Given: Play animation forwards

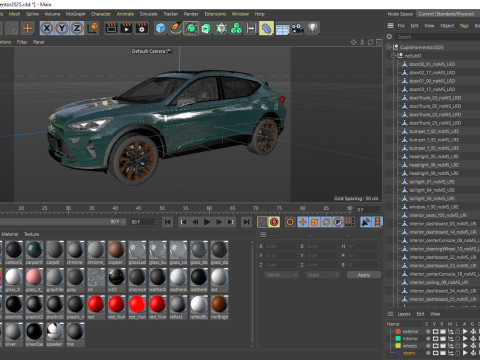Looking at the screenshot, I should (207, 222).
